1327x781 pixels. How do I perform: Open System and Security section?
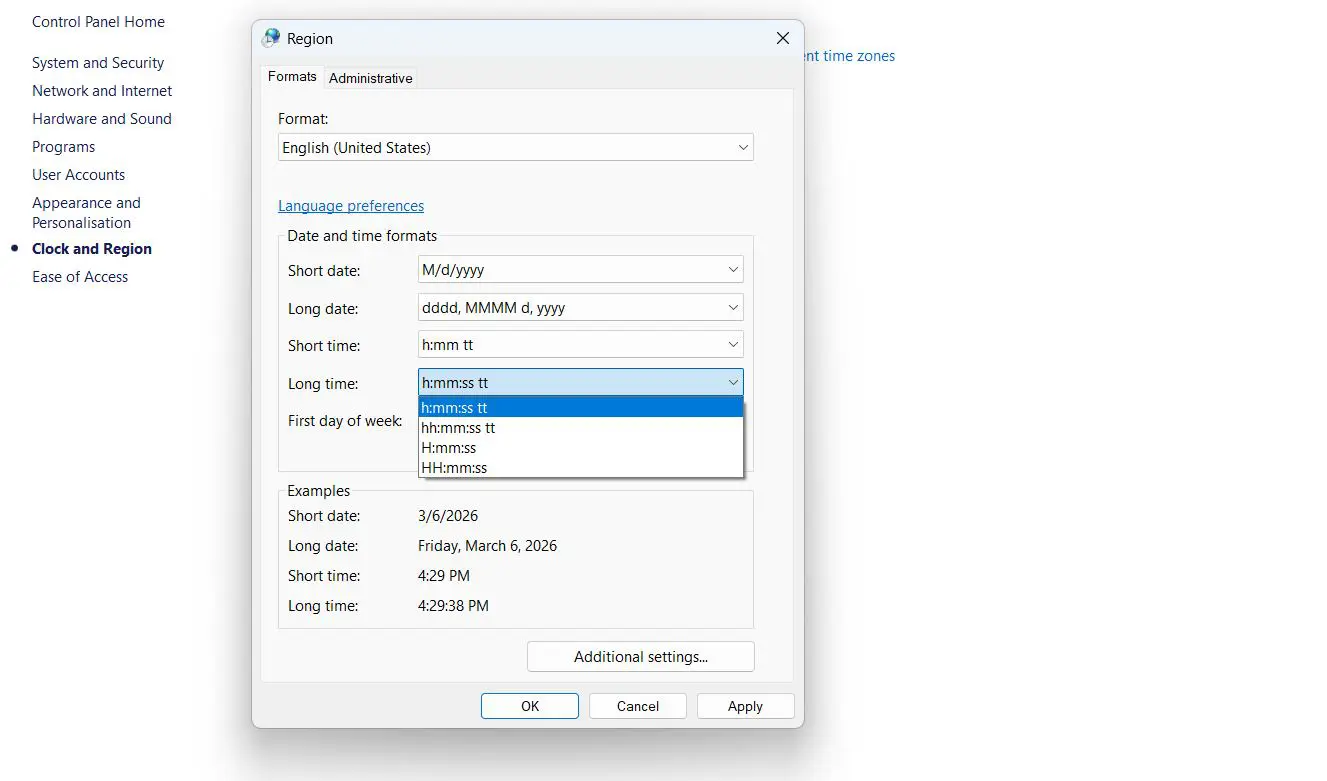(98, 62)
